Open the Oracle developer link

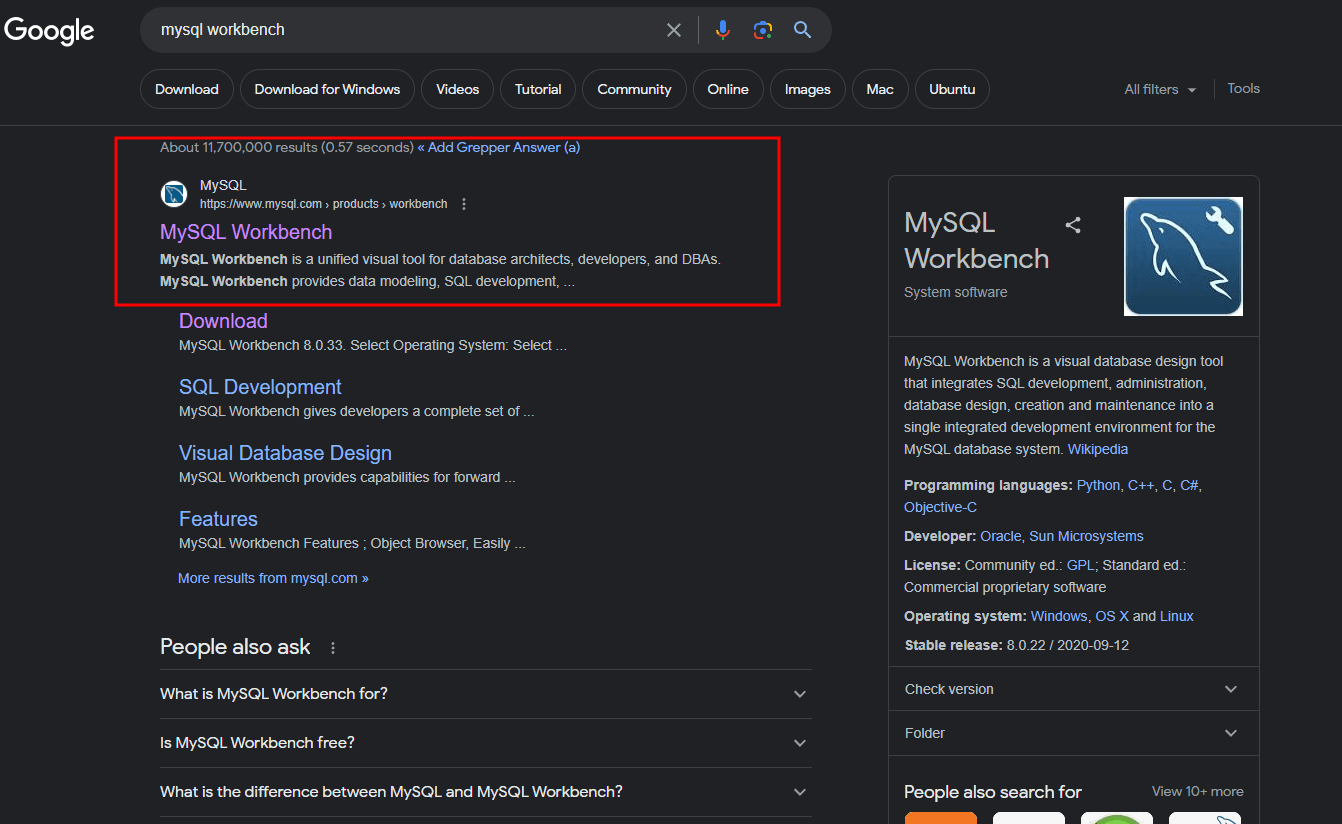point(1001,536)
